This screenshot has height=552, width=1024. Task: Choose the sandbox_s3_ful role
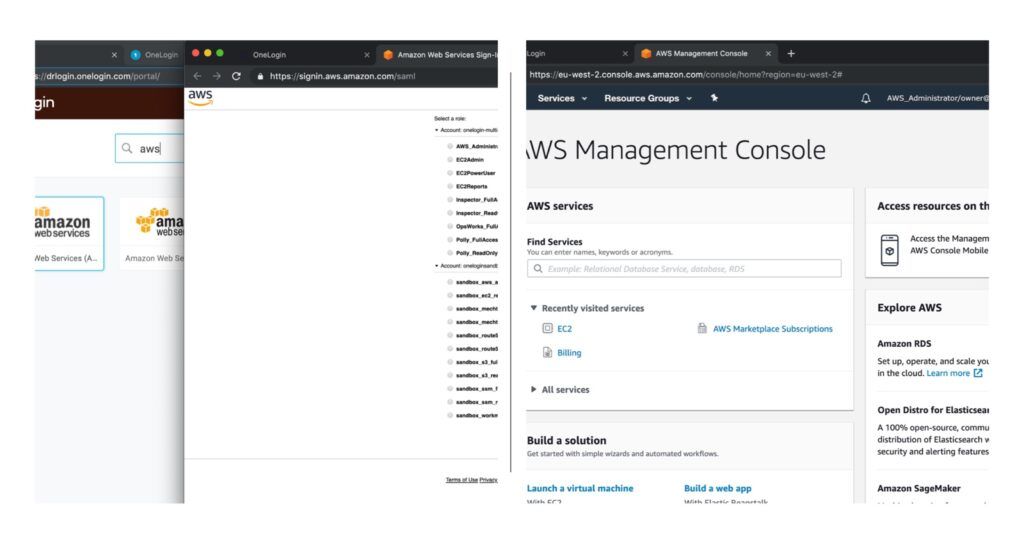(450, 362)
